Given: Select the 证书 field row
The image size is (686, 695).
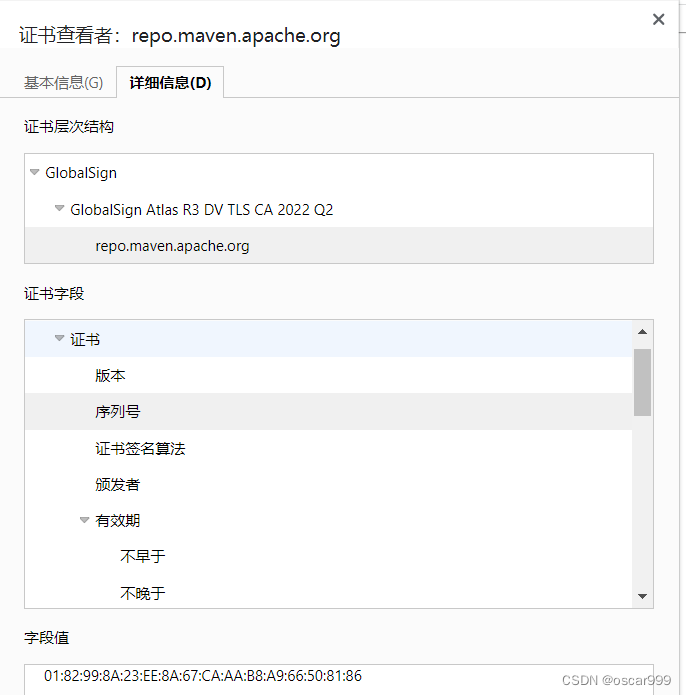Looking at the screenshot, I should 328,339.
